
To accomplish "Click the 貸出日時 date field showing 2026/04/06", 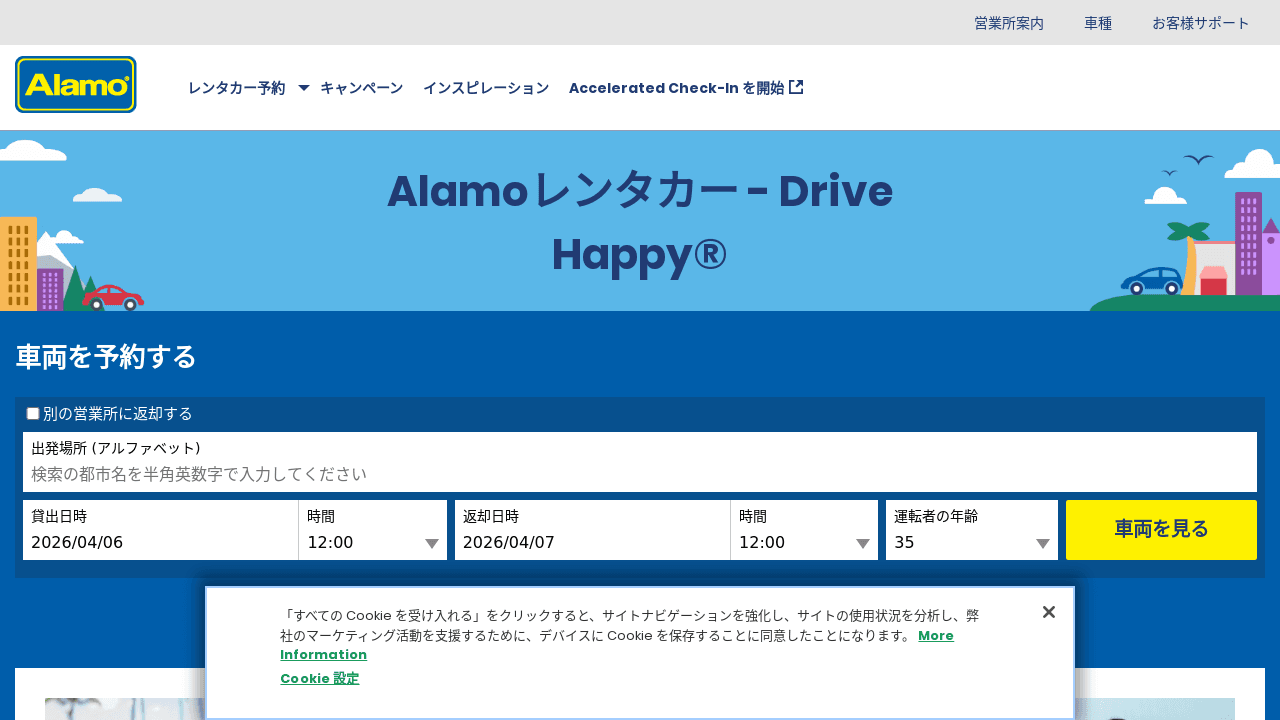I will [160, 543].
